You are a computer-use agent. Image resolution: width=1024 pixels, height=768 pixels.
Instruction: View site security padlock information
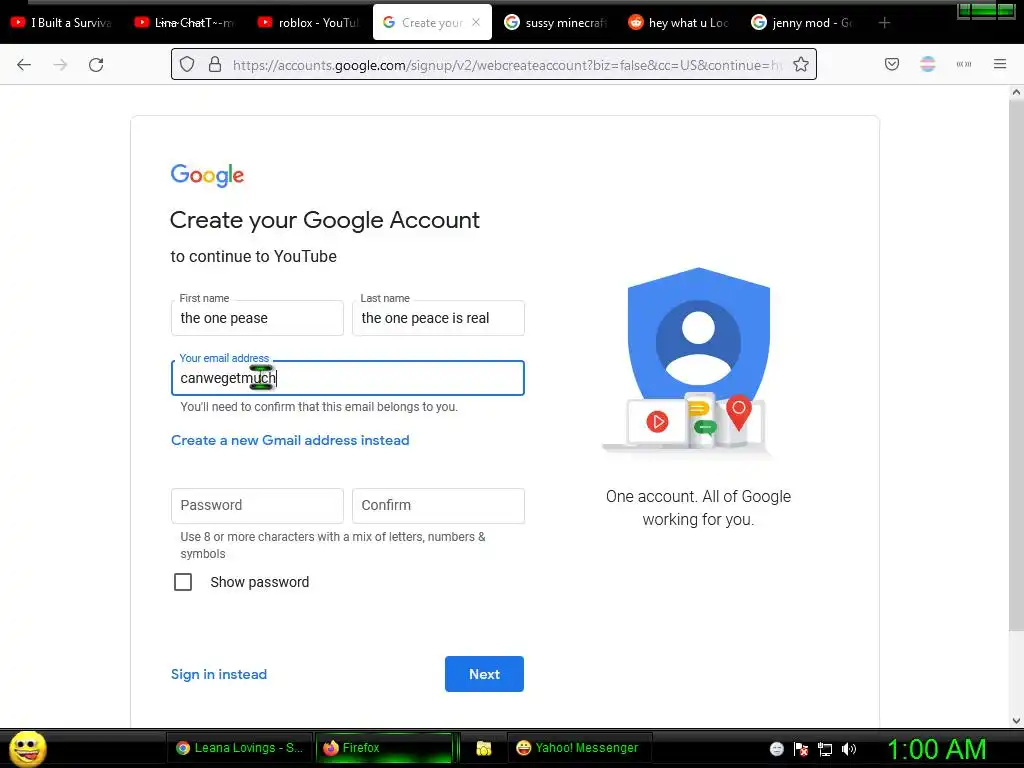[215, 65]
